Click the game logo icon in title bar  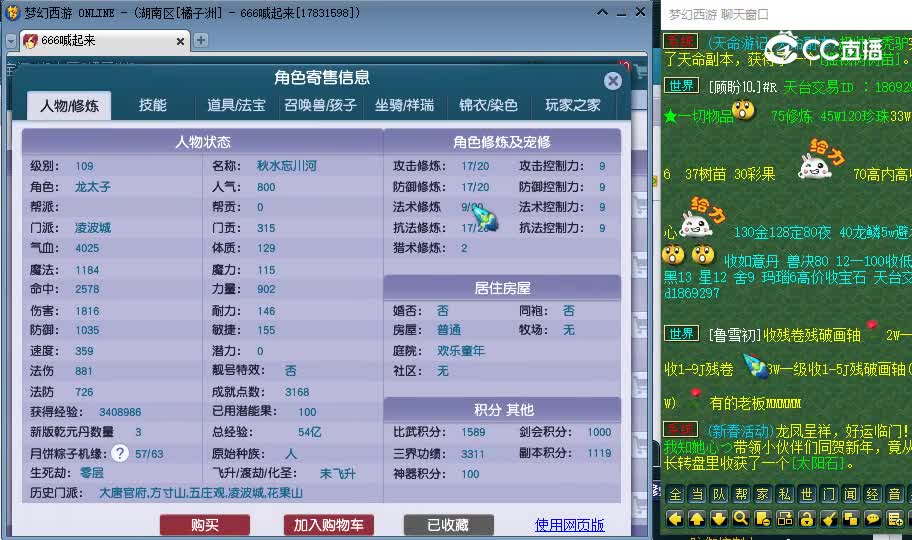pos(12,12)
